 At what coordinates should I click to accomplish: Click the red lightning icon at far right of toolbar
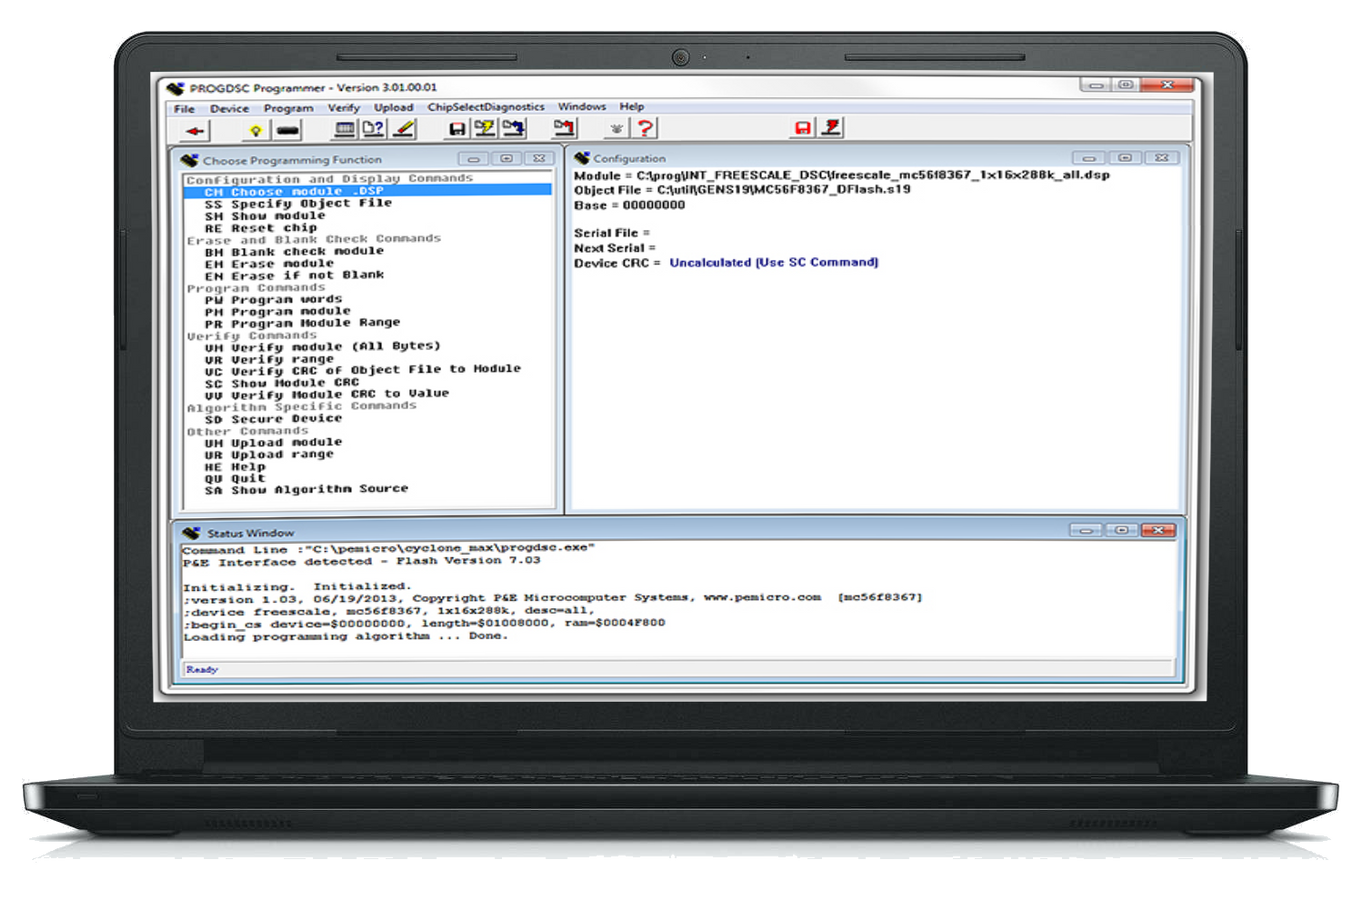pos(830,128)
